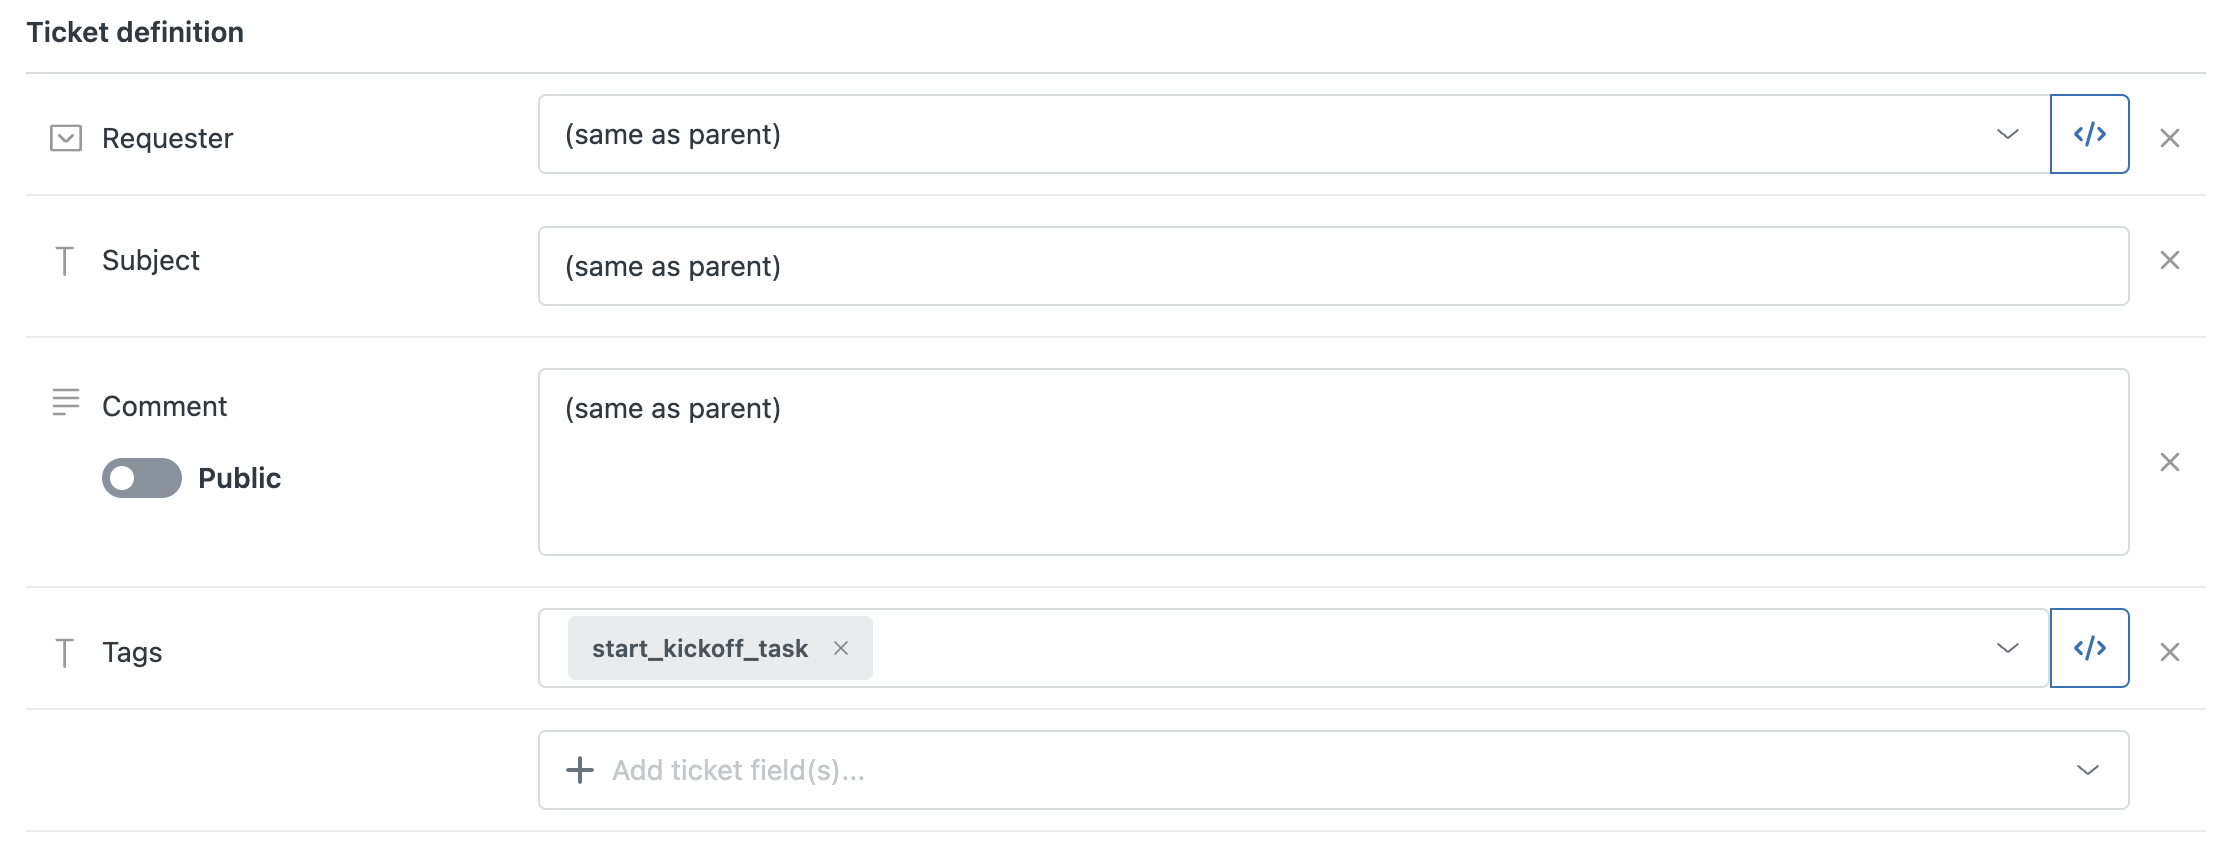The height and width of the screenshot is (844, 2220).
Task: Click the plus icon to add ticket field
Action: 580,770
